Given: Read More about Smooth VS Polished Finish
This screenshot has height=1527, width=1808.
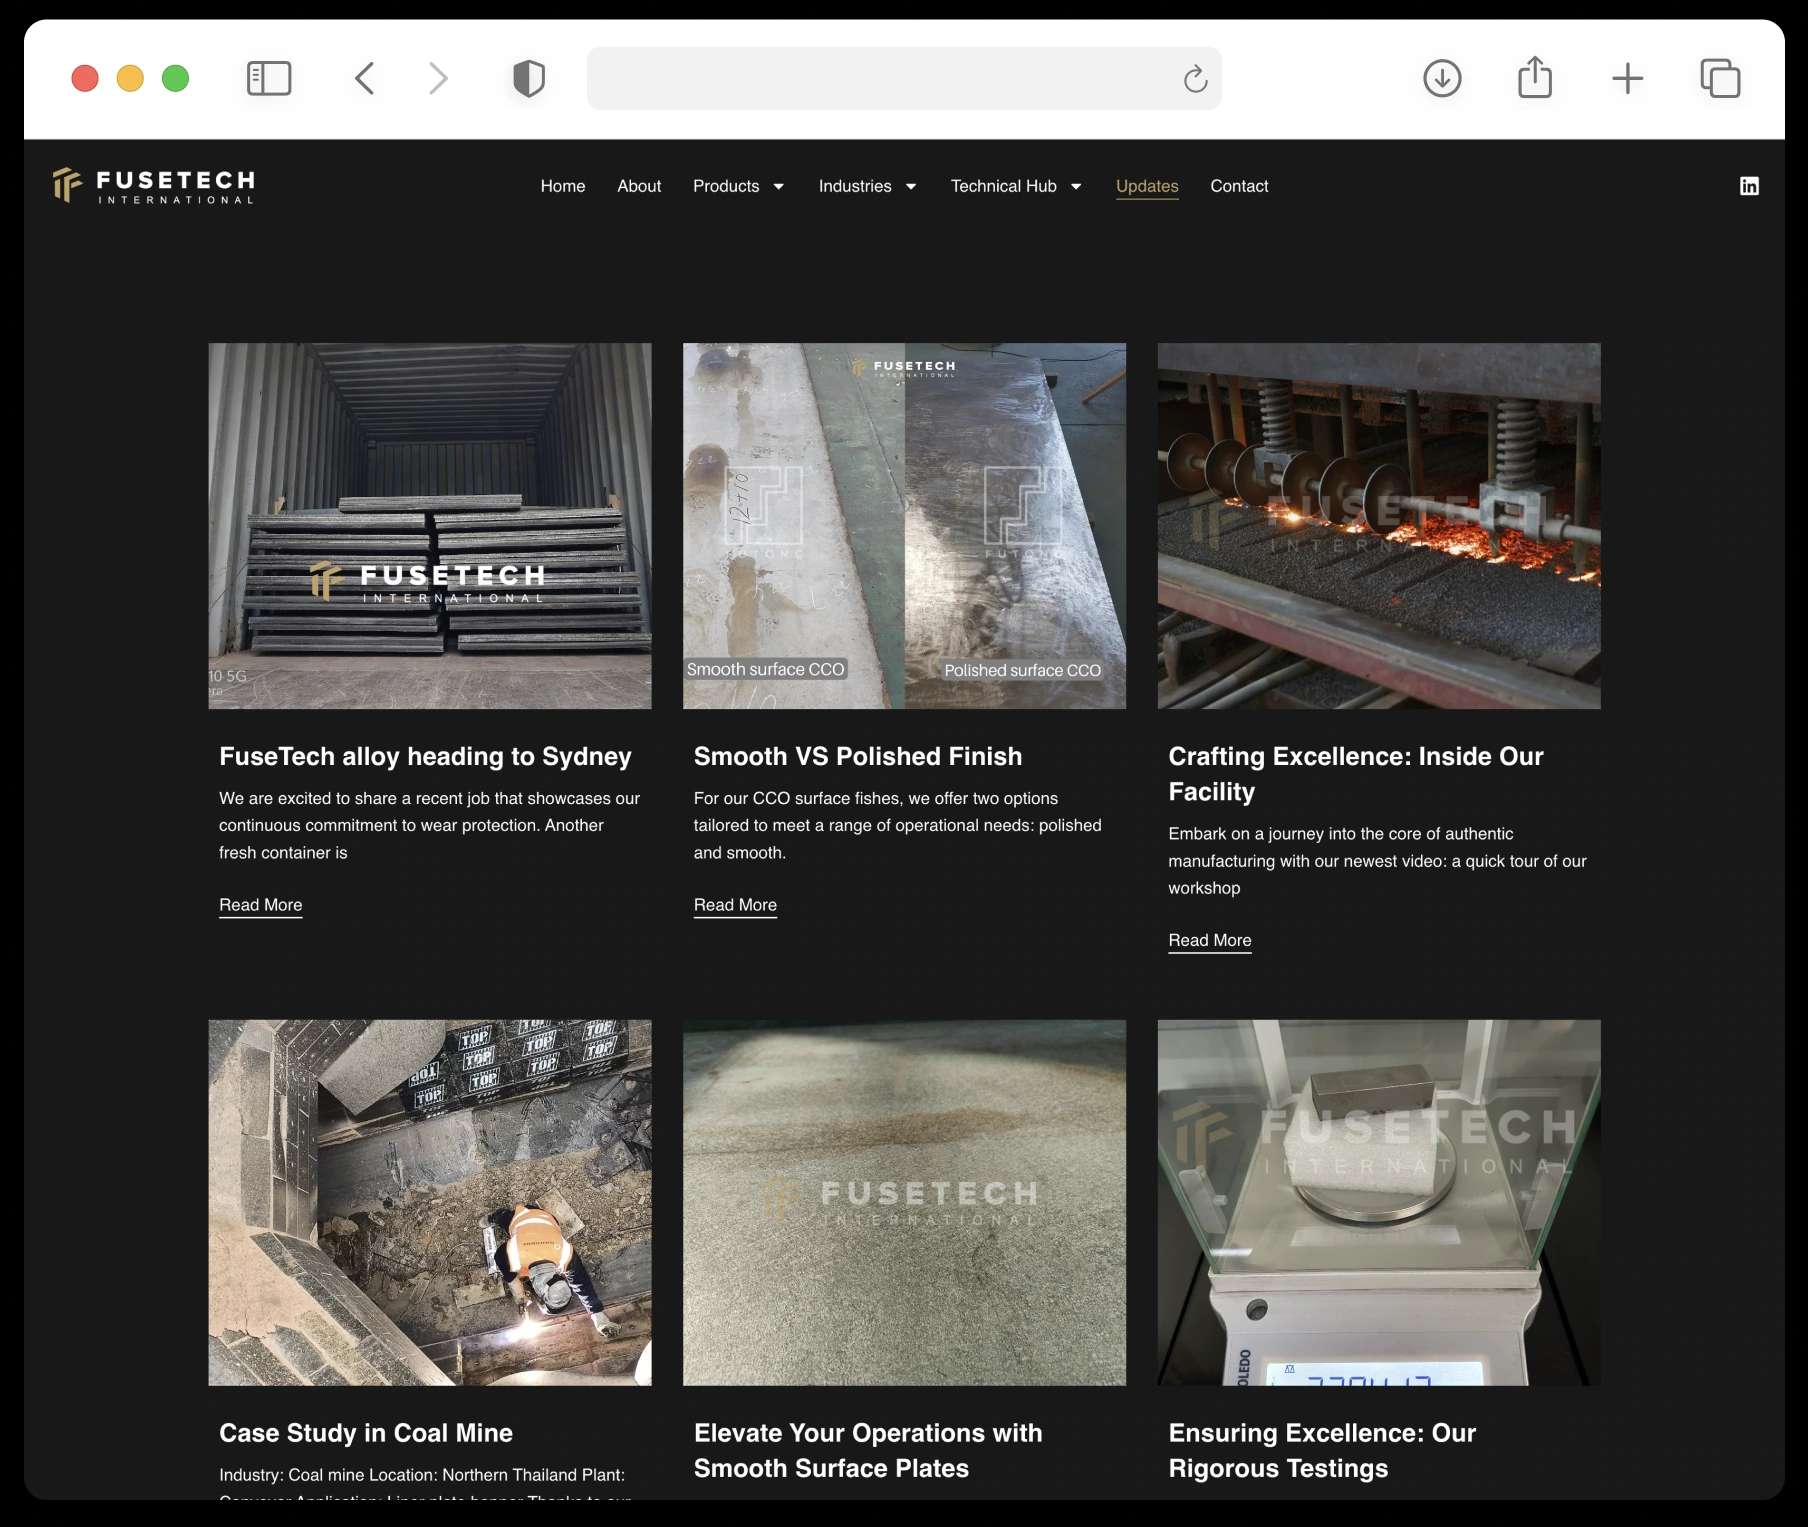Looking at the screenshot, I should click(735, 905).
